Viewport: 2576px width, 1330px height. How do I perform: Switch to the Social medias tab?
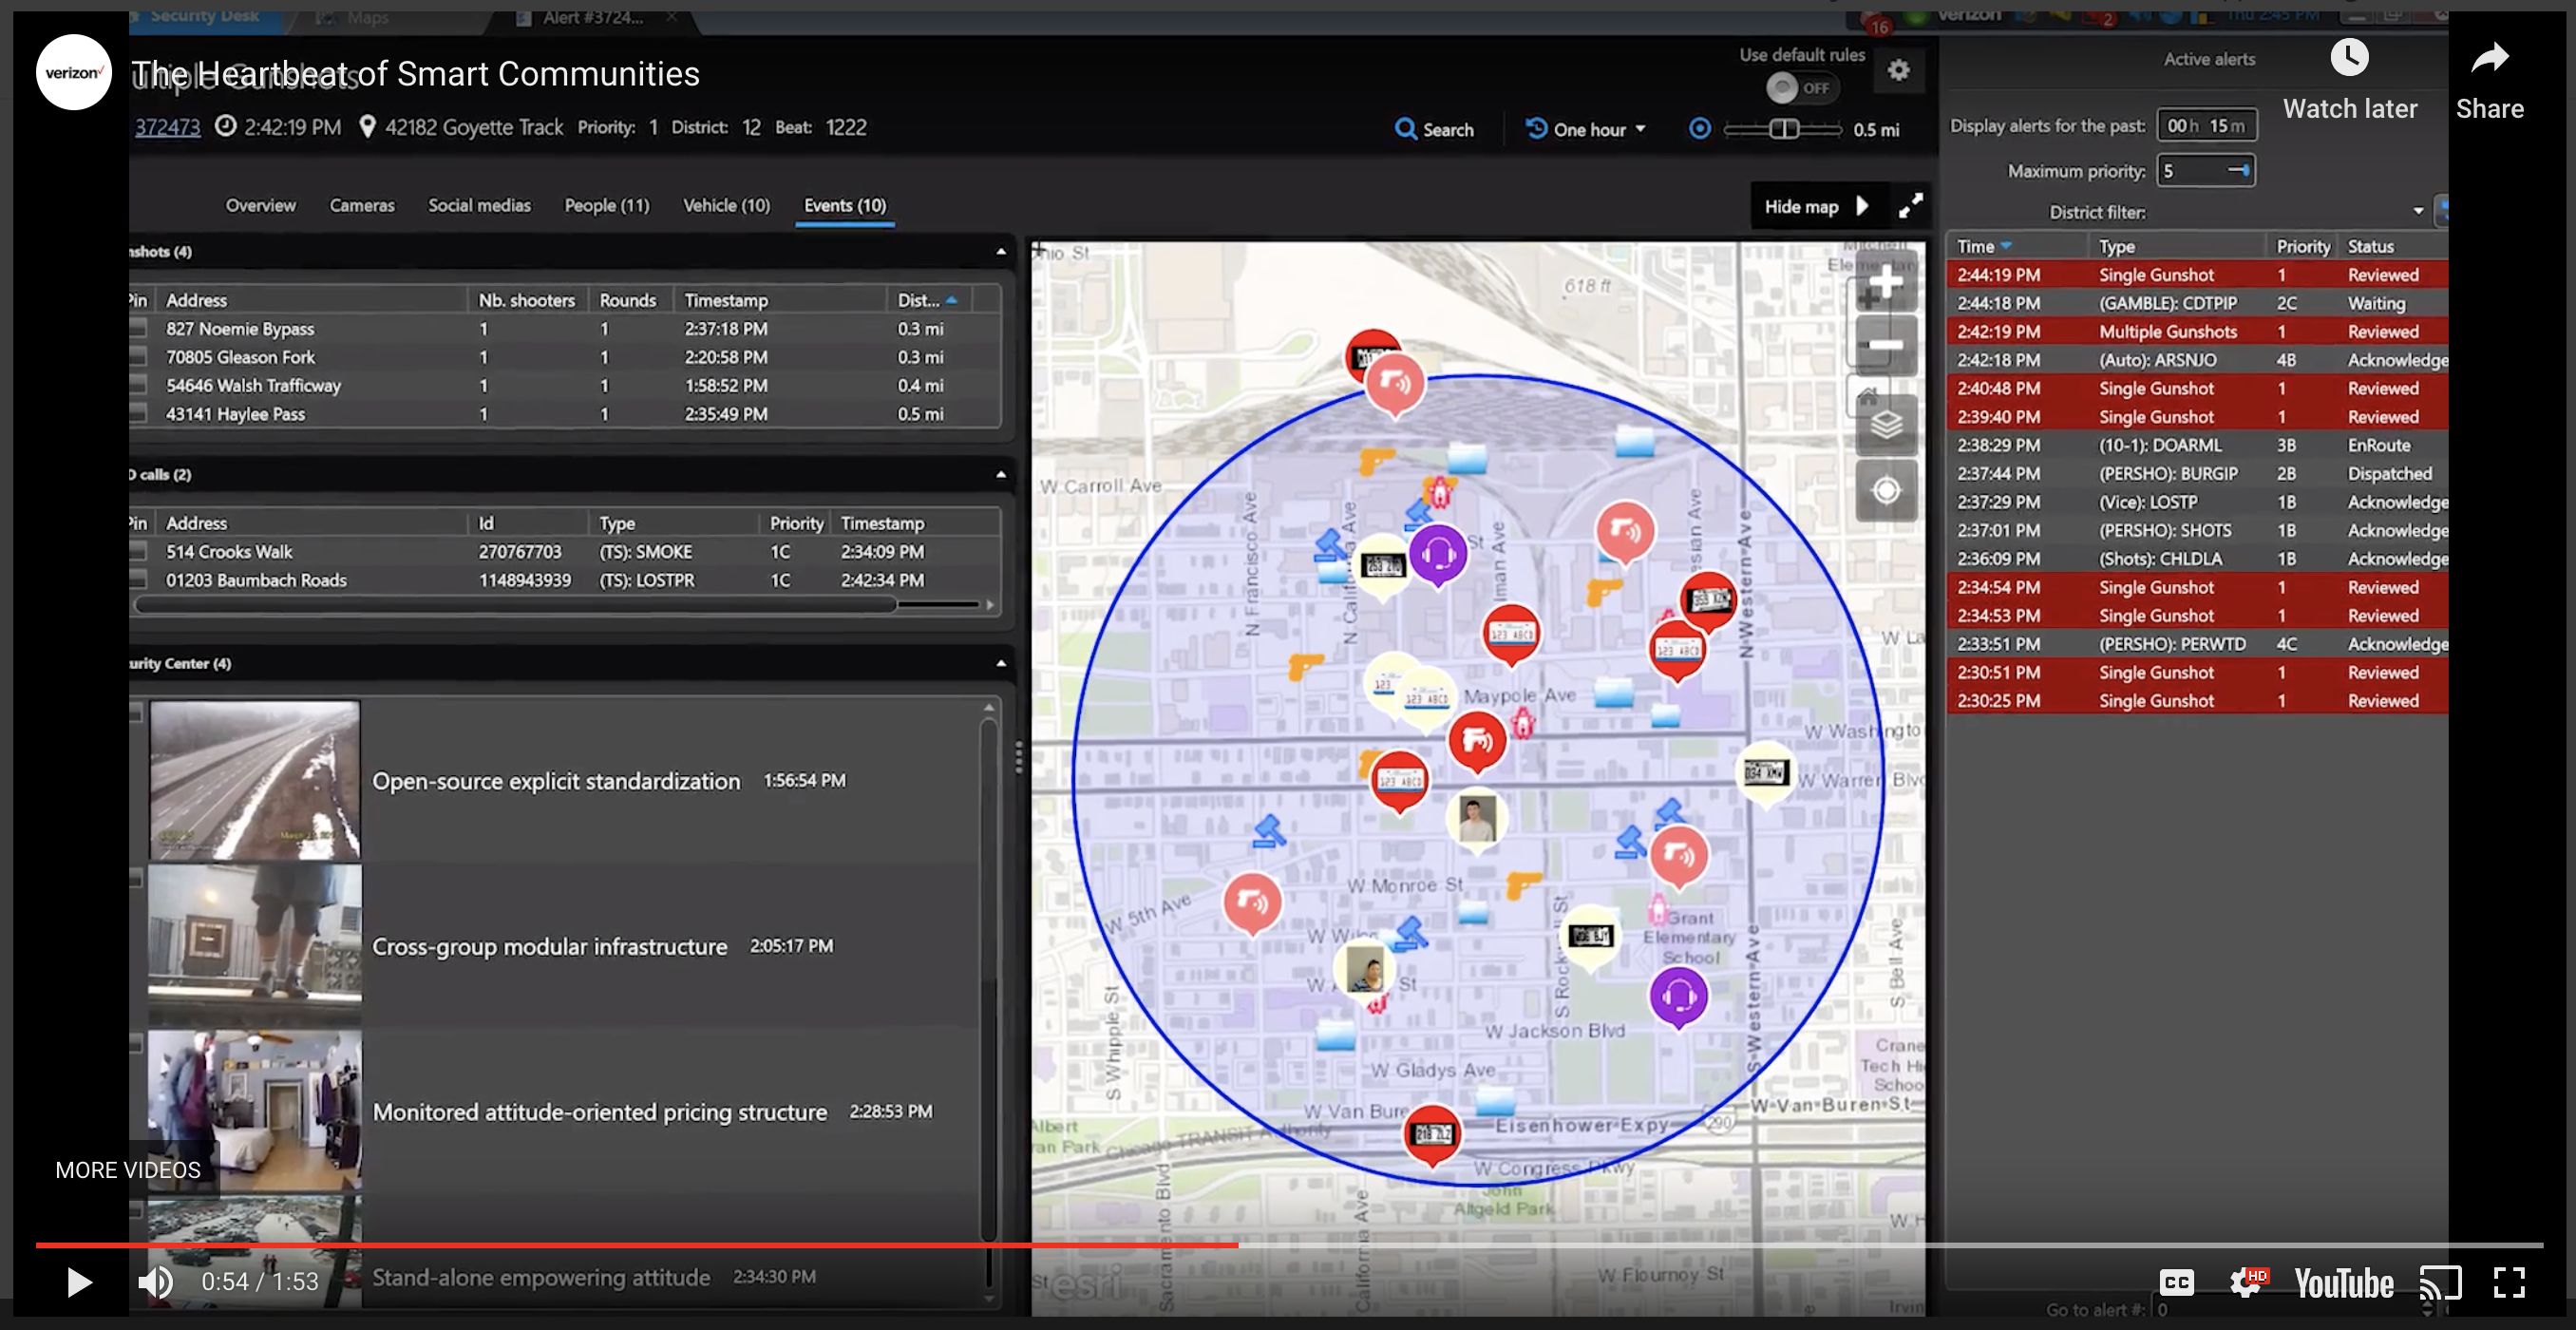tap(479, 205)
